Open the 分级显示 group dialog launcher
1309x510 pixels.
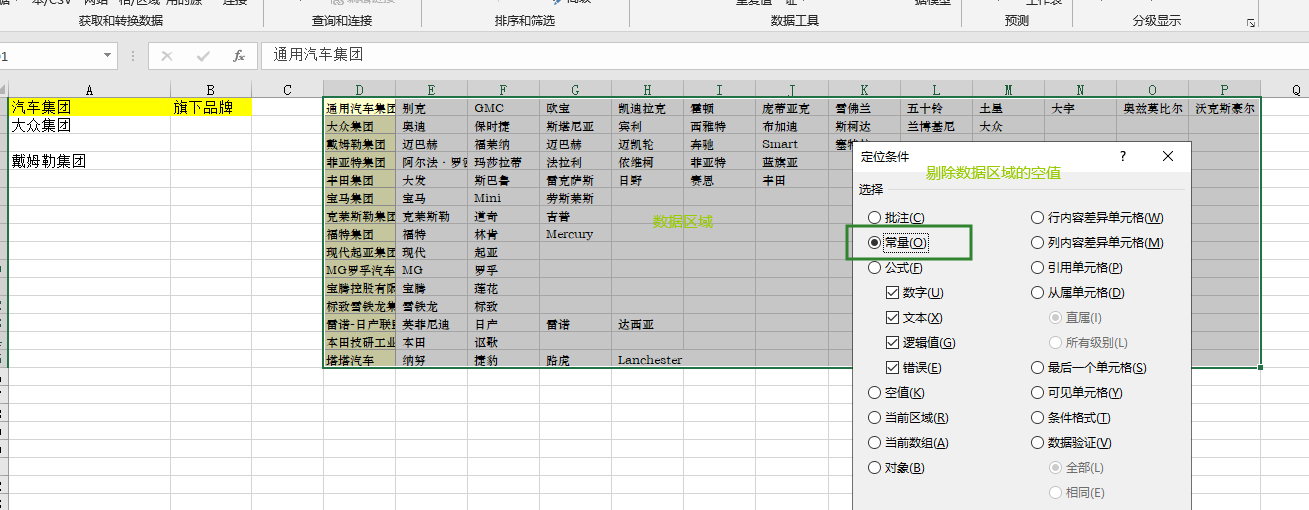tap(1250, 22)
